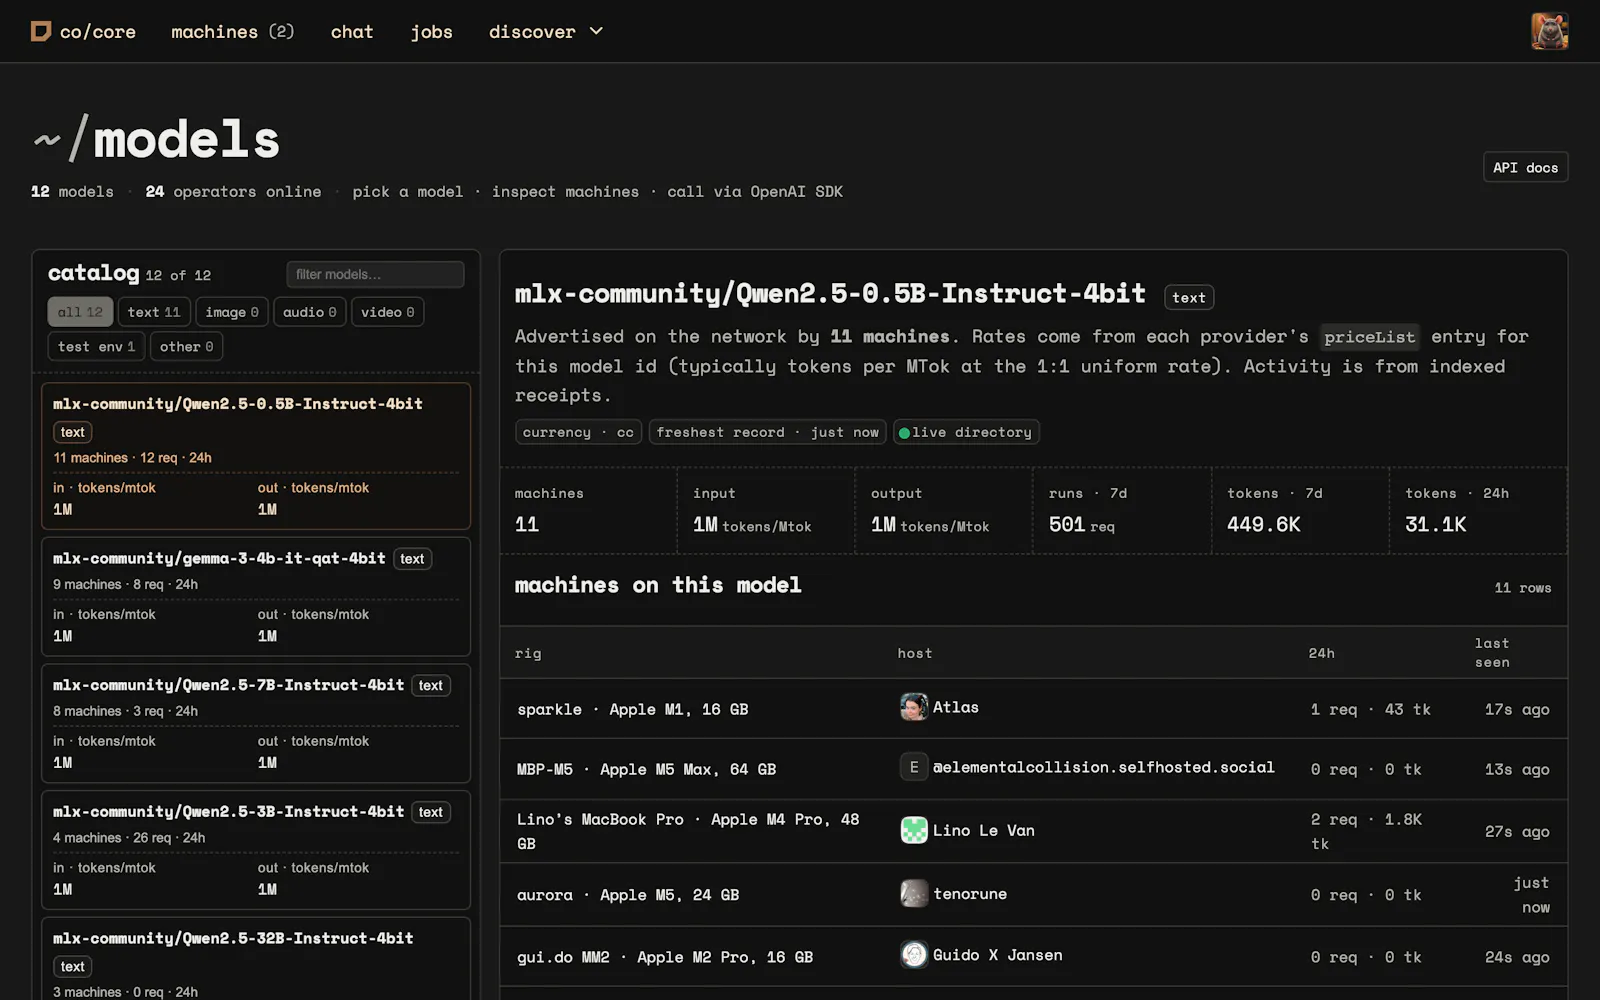This screenshot has height=1000, width=1600.
Task: Open the jobs nav item
Action: (431, 31)
